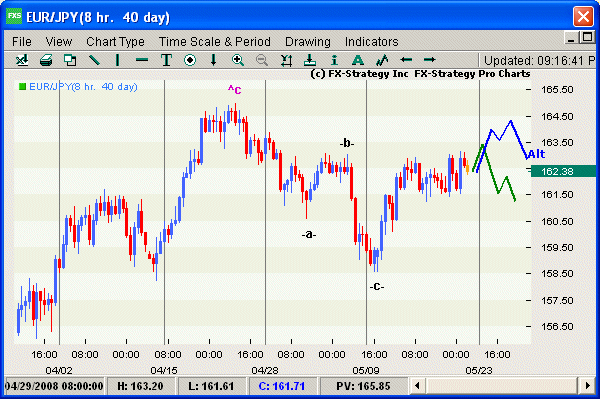Image resolution: width=600 pixels, height=399 pixels.
Task: Select the vertical line drawing tool
Action: (x=118, y=60)
